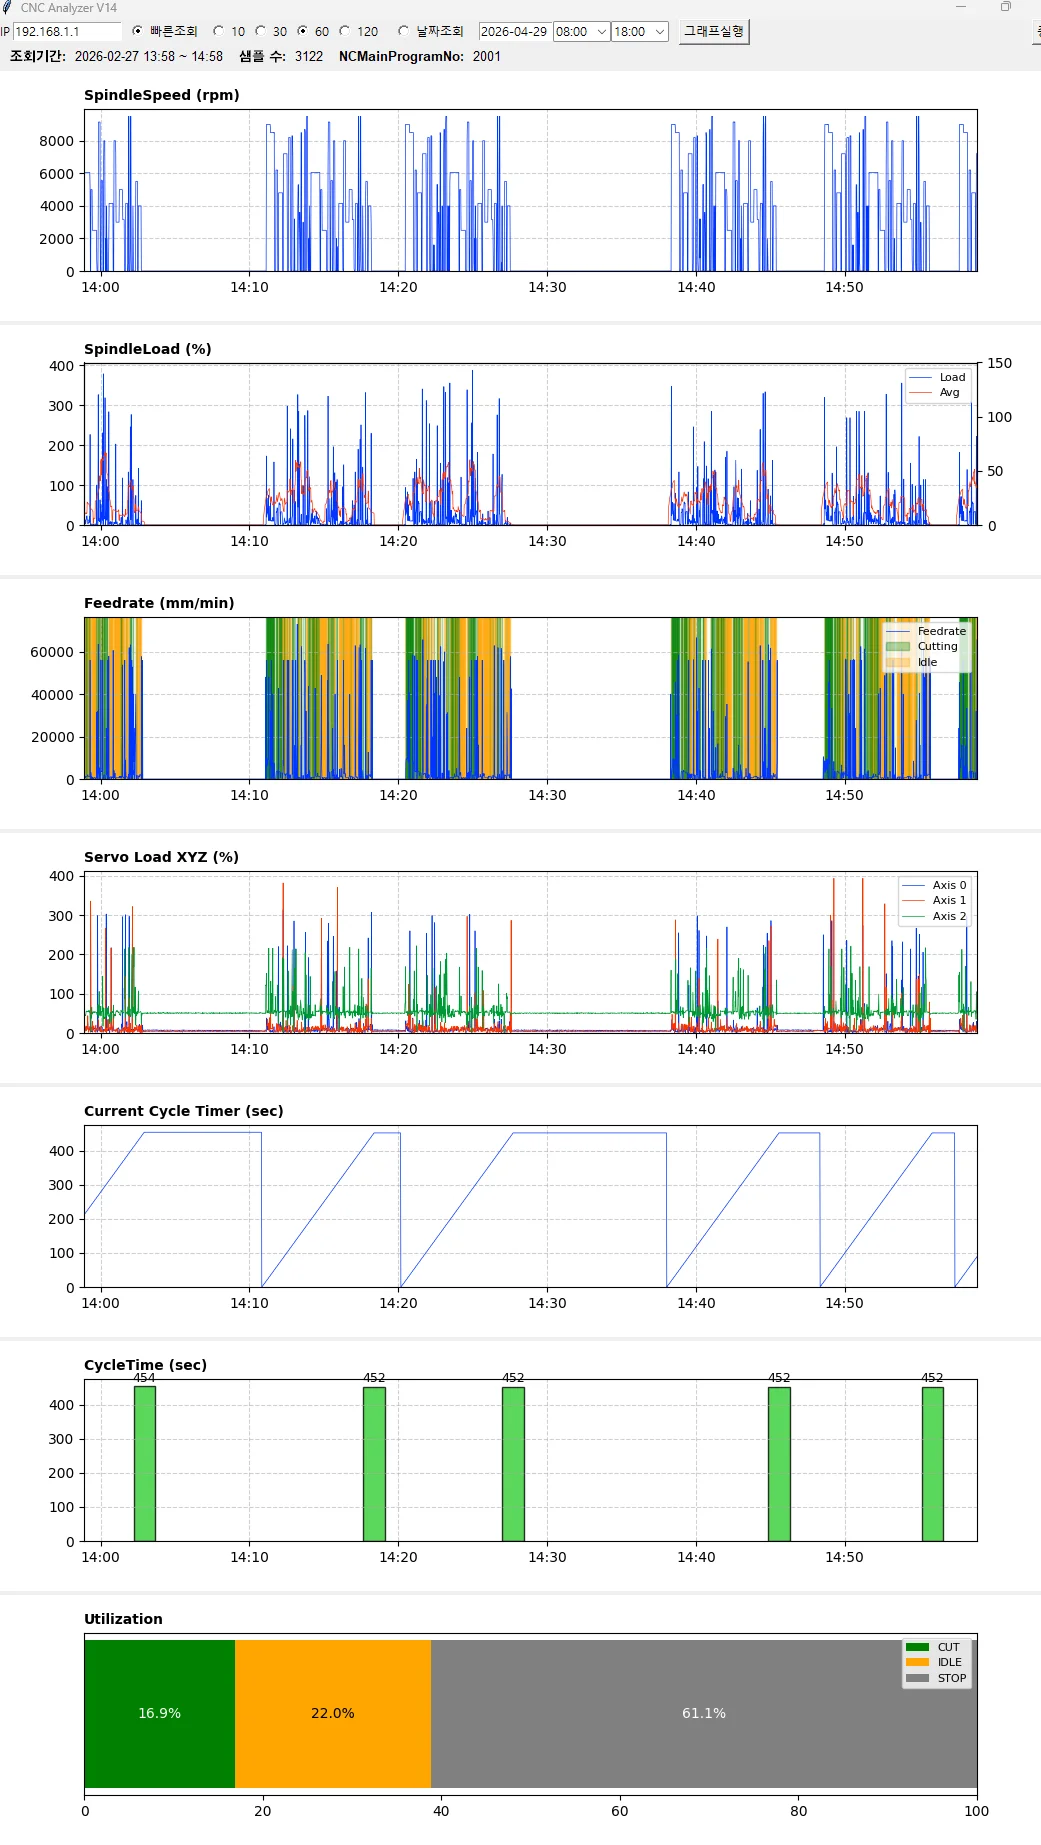Click the 454 cycle time bar

point(145,1464)
